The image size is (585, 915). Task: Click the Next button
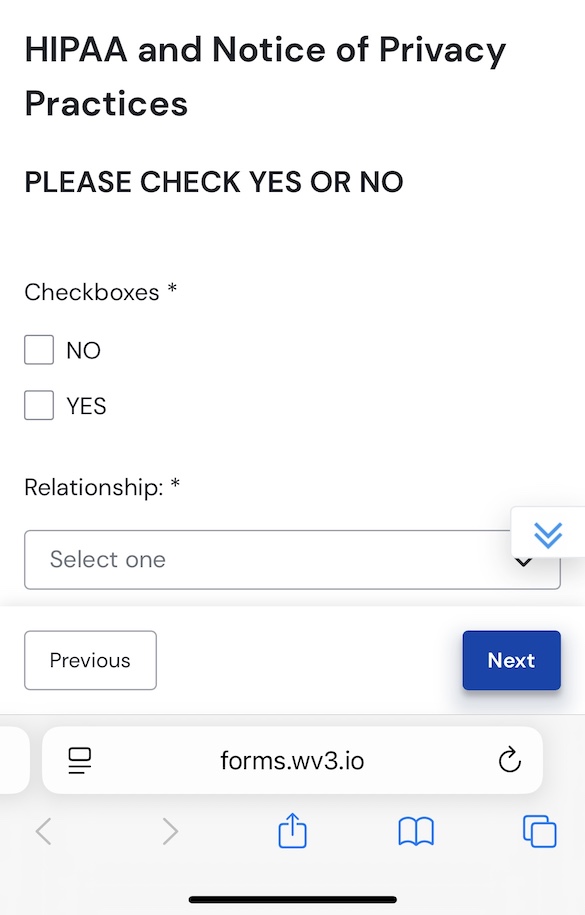pos(511,660)
